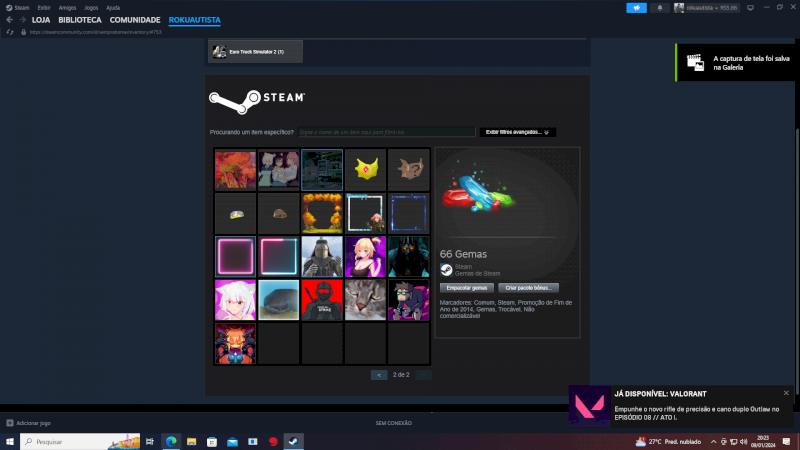The height and width of the screenshot is (450, 800).
Task: Open the announcements megaphone button
Action: point(636,8)
